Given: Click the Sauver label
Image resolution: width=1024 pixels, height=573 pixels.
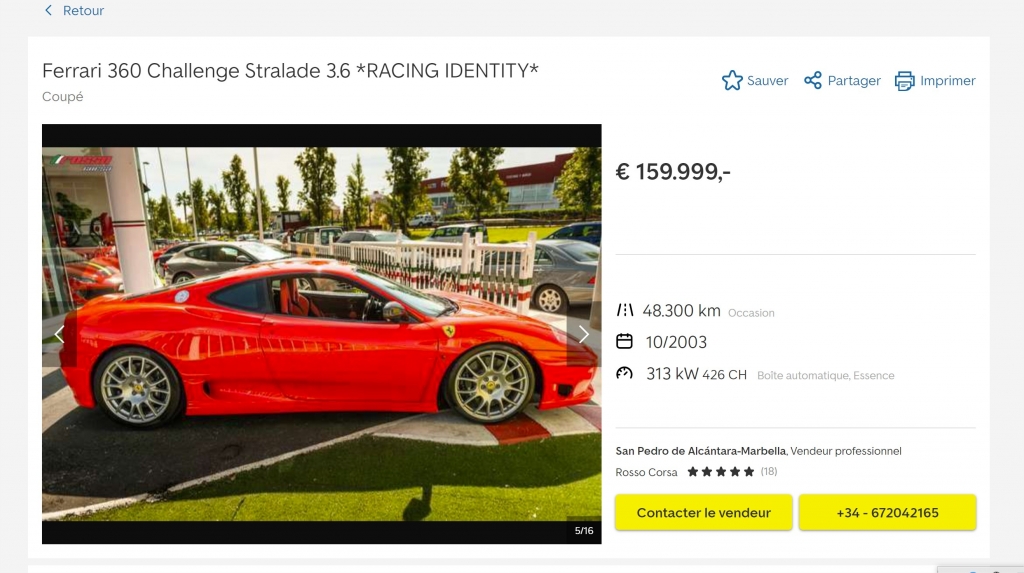Looking at the screenshot, I should (767, 80).
